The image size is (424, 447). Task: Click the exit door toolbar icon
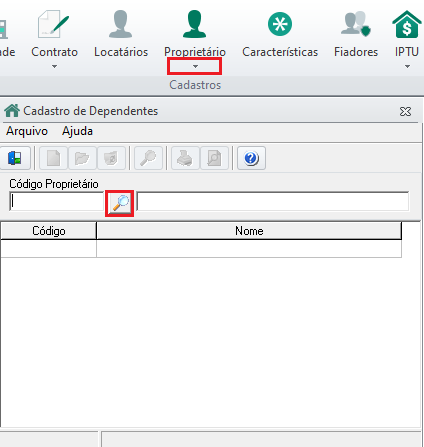click(x=15, y=158)
